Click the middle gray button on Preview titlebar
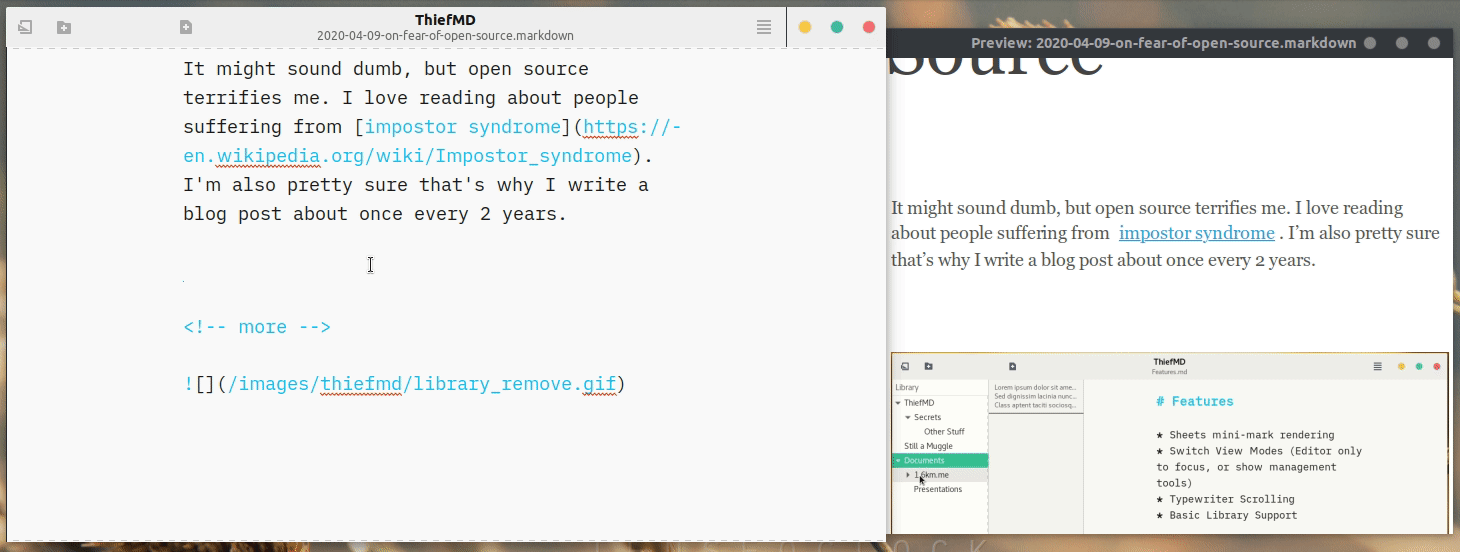This screenshot has height=552, width=1460. pyautogui.click(x=1402, y=43)
